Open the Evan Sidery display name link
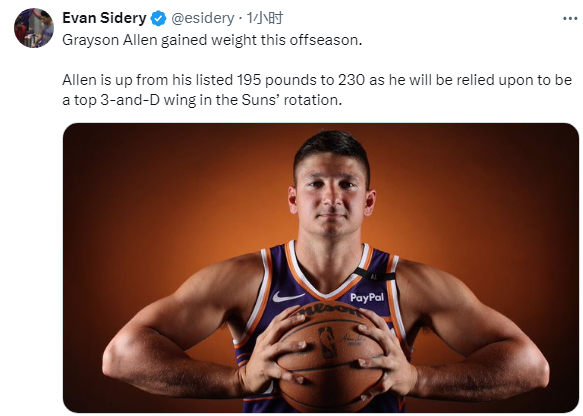583x416 pixels. (x=104, y=18)
